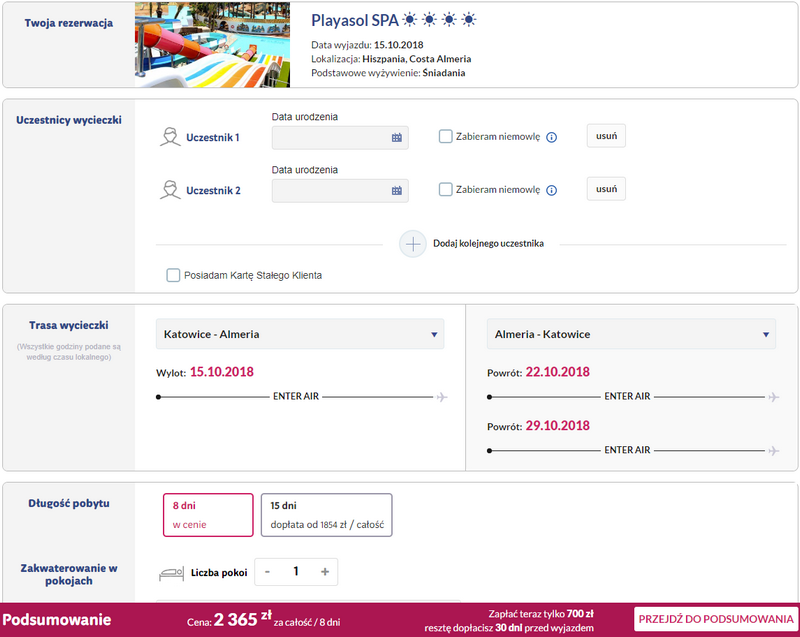Click the Uczestnik 1 person icon

tap(170, 137)
